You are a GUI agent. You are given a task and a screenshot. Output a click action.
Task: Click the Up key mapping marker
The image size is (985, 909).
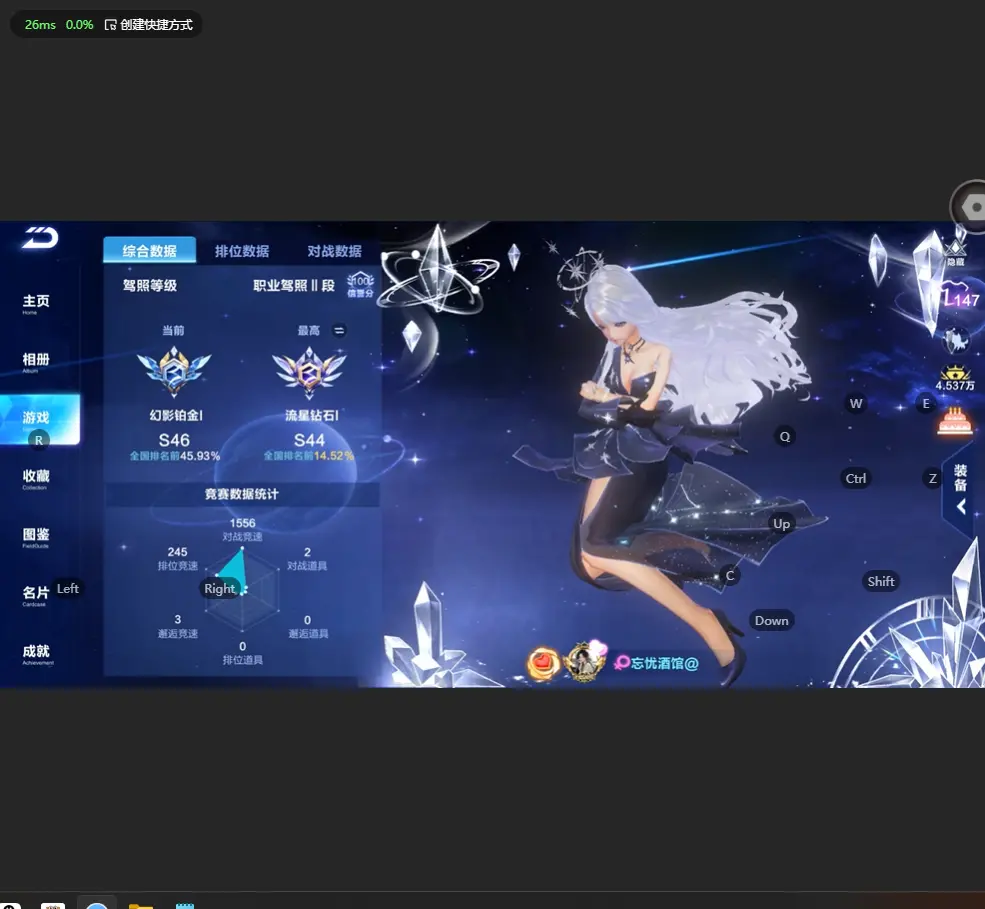click(781, 524)
